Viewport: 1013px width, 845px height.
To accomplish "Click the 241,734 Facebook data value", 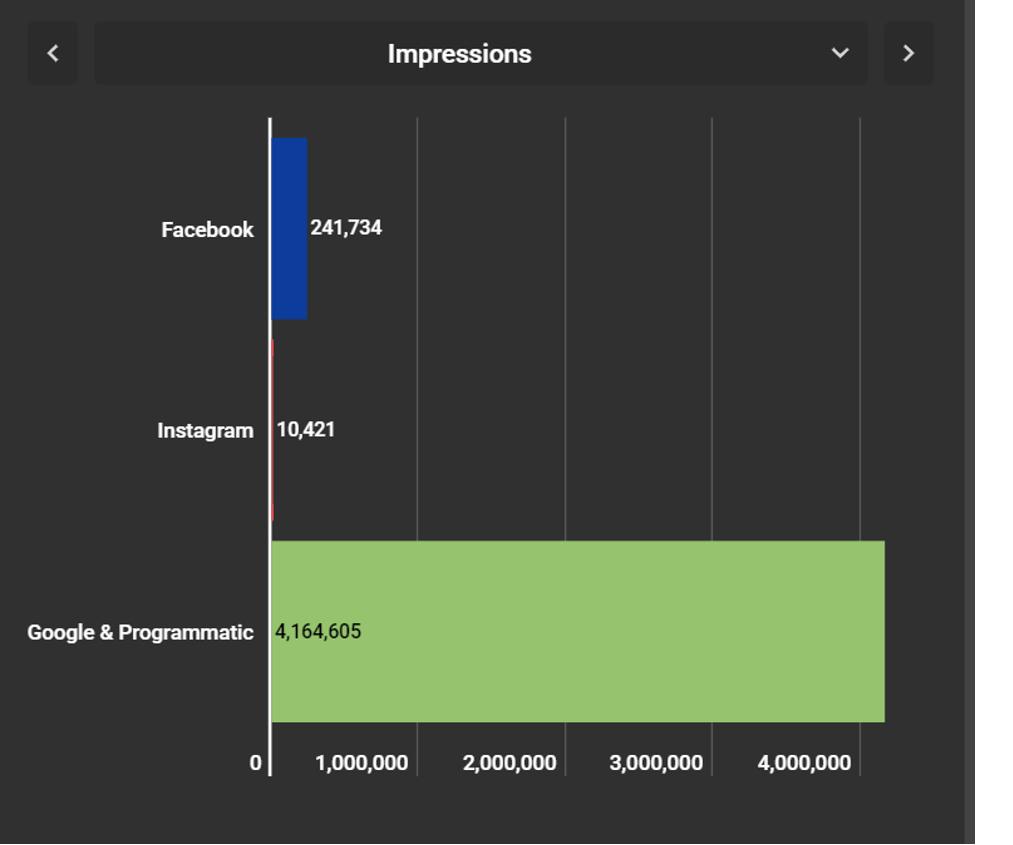I will (x=346, y=228).
